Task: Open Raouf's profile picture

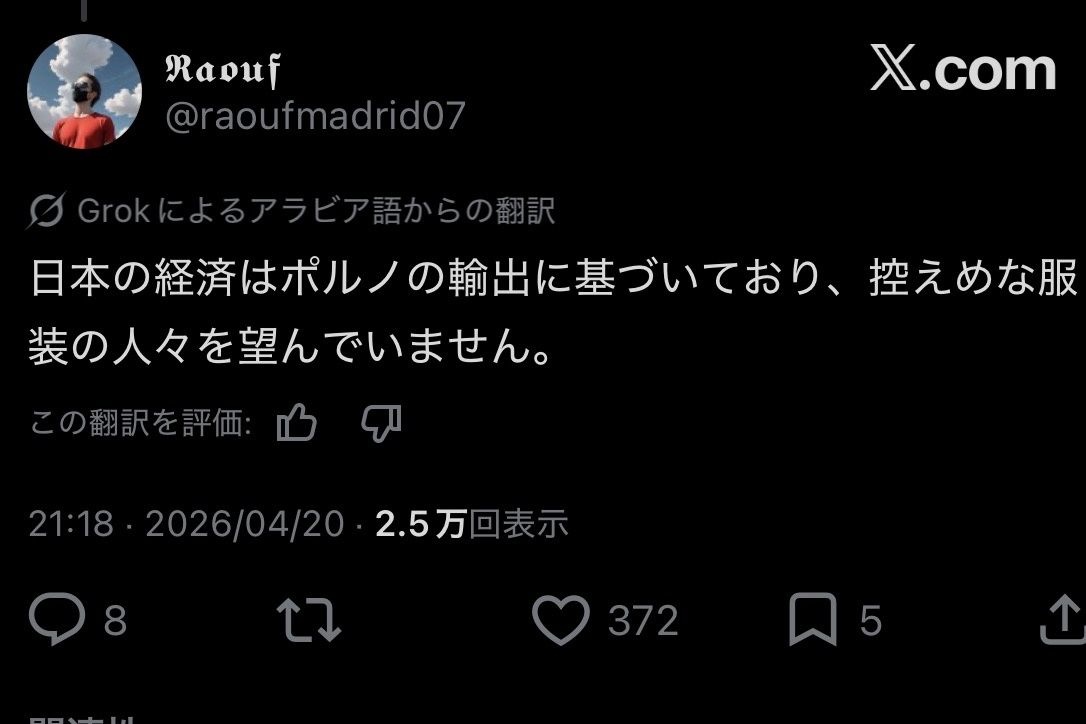Action: click(x=84, y=91)
